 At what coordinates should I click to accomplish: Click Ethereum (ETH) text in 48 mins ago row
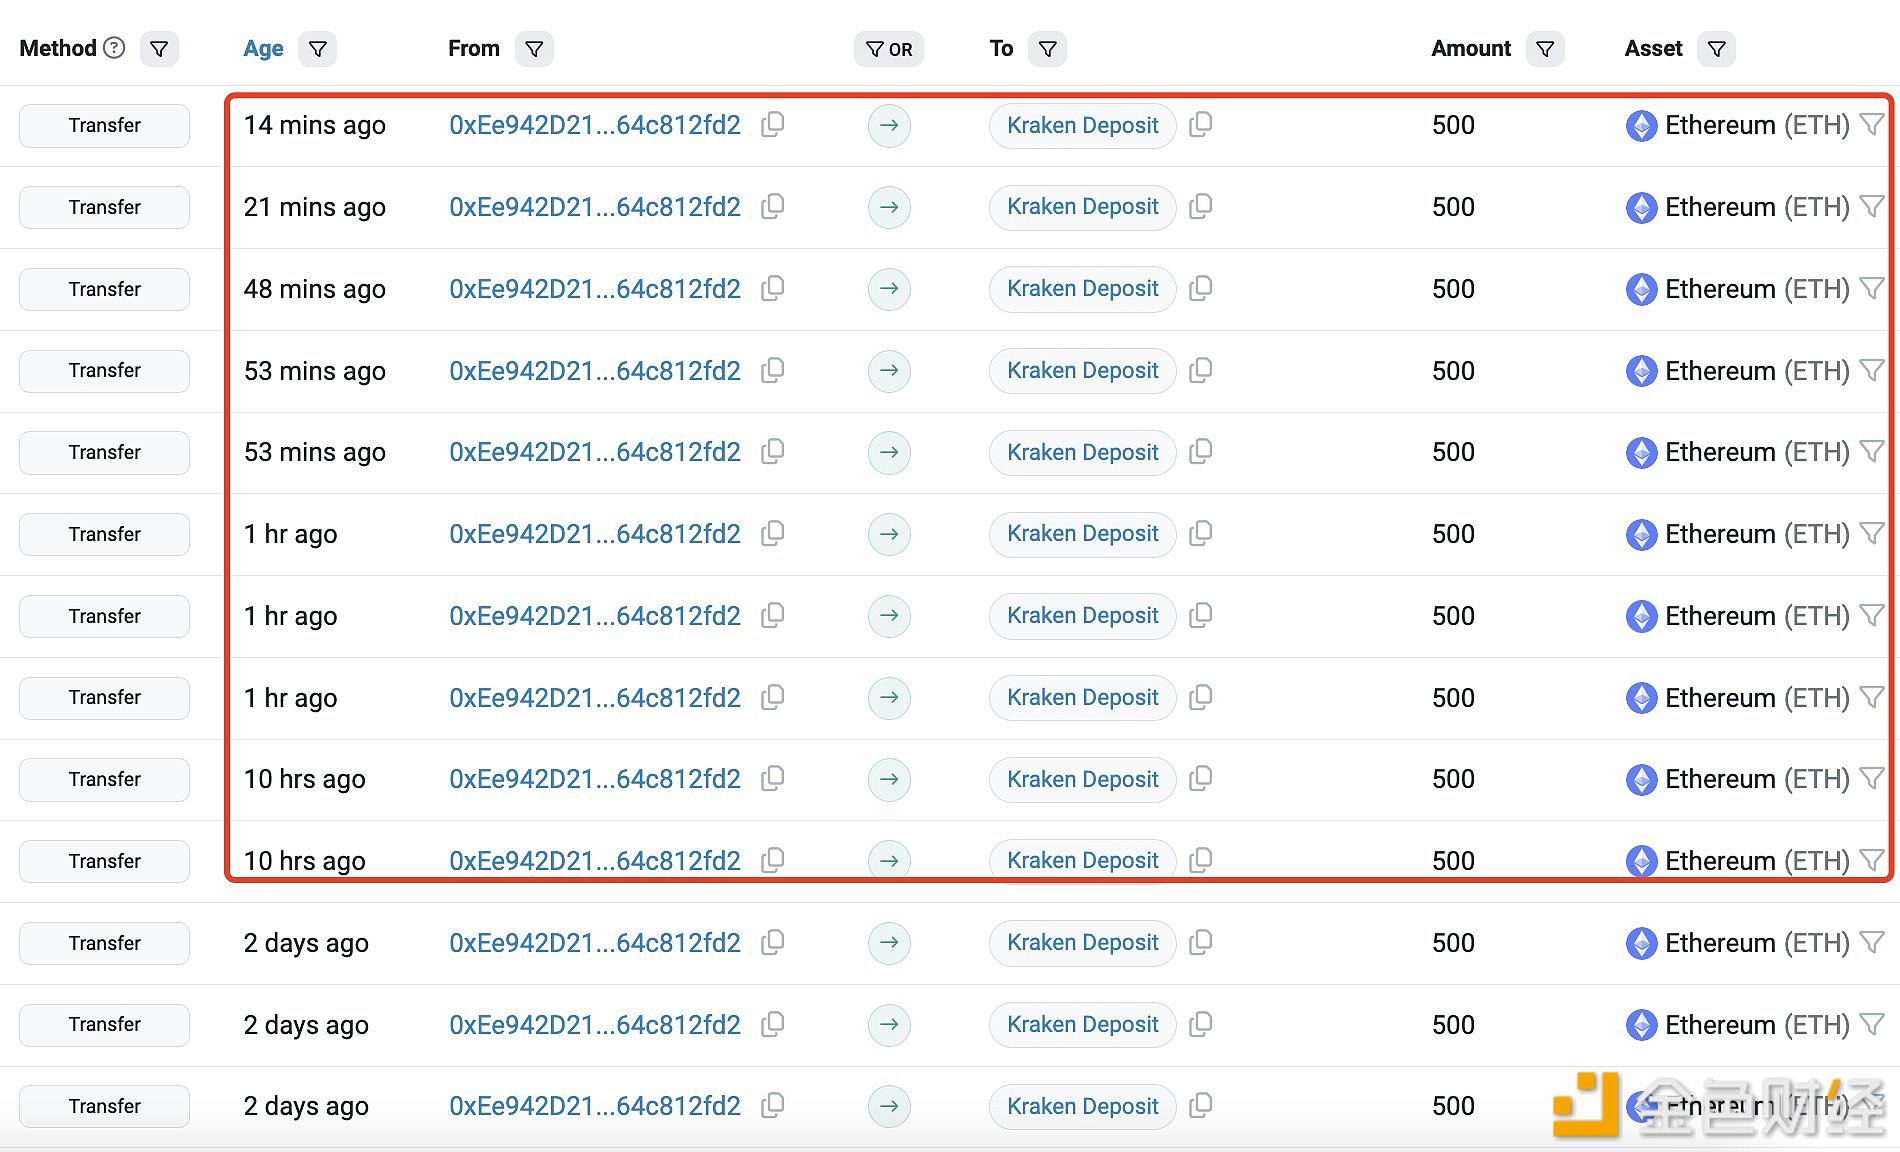(x=1757, y=289)
